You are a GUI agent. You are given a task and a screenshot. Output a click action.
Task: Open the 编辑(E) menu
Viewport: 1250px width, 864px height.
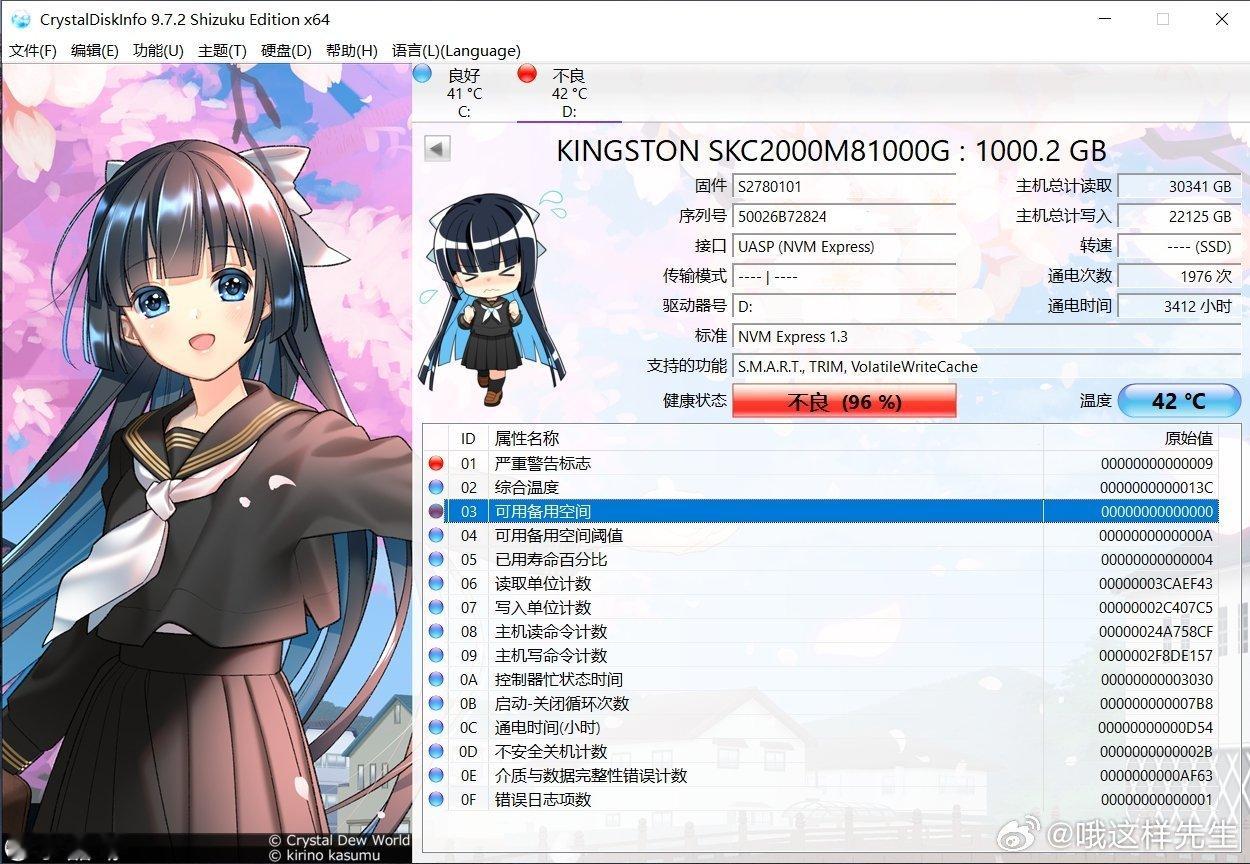click(x=94, y=50)
